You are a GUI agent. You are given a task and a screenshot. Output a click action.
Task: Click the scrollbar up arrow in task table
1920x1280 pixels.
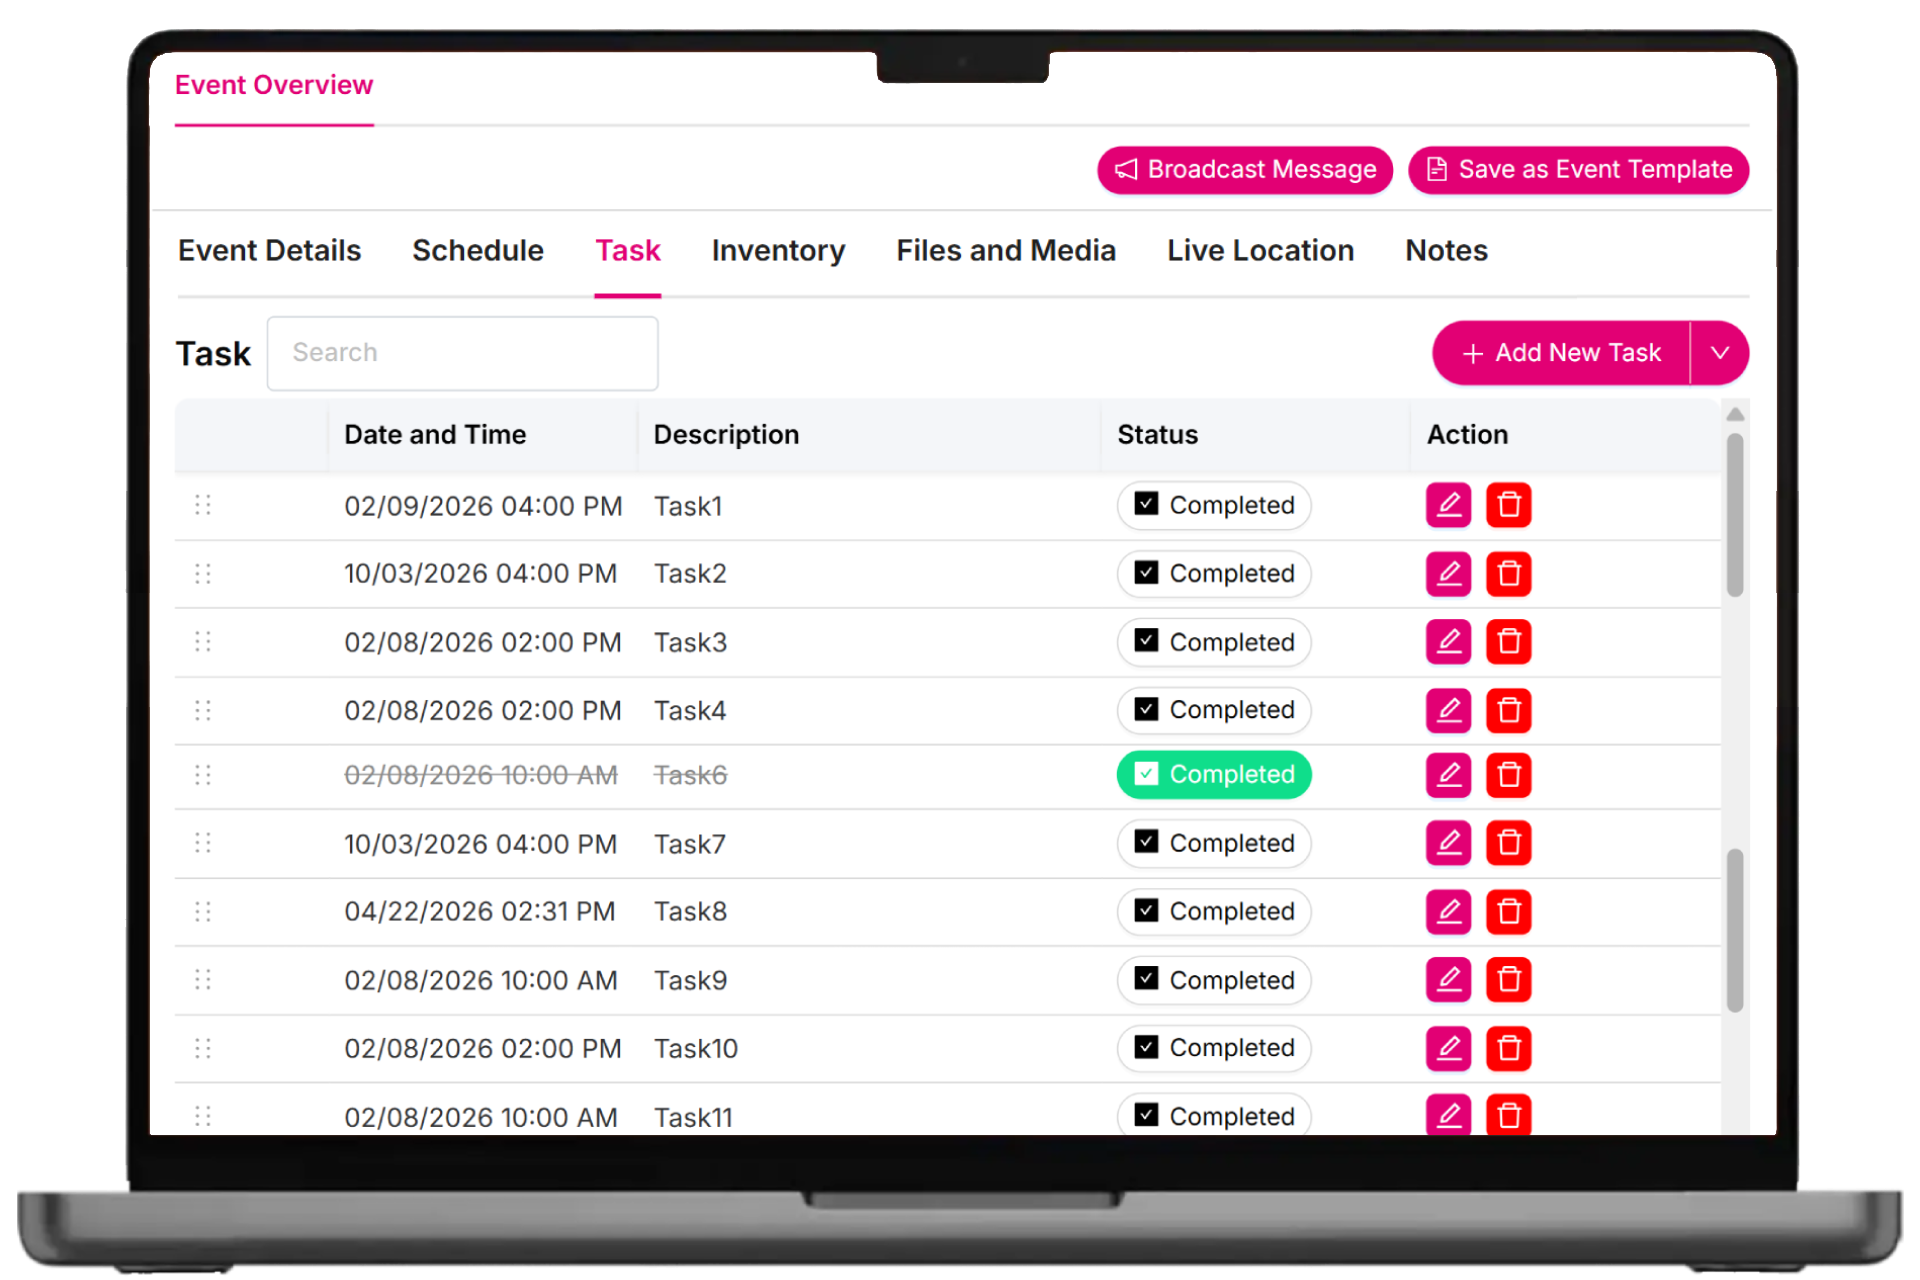point(1735,414)
